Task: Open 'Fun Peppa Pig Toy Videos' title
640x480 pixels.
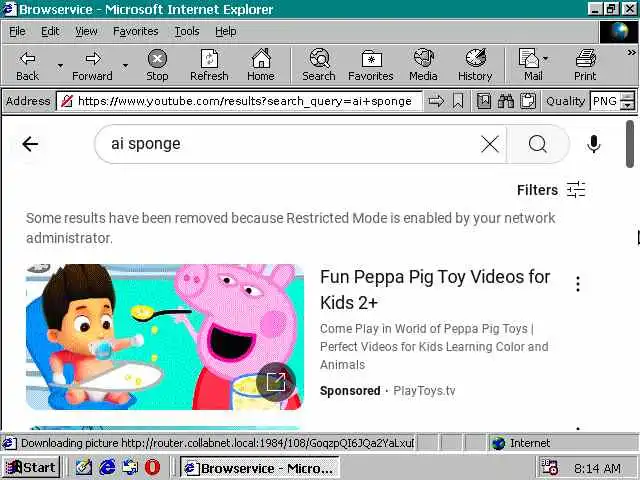Action: pos(435,290)
